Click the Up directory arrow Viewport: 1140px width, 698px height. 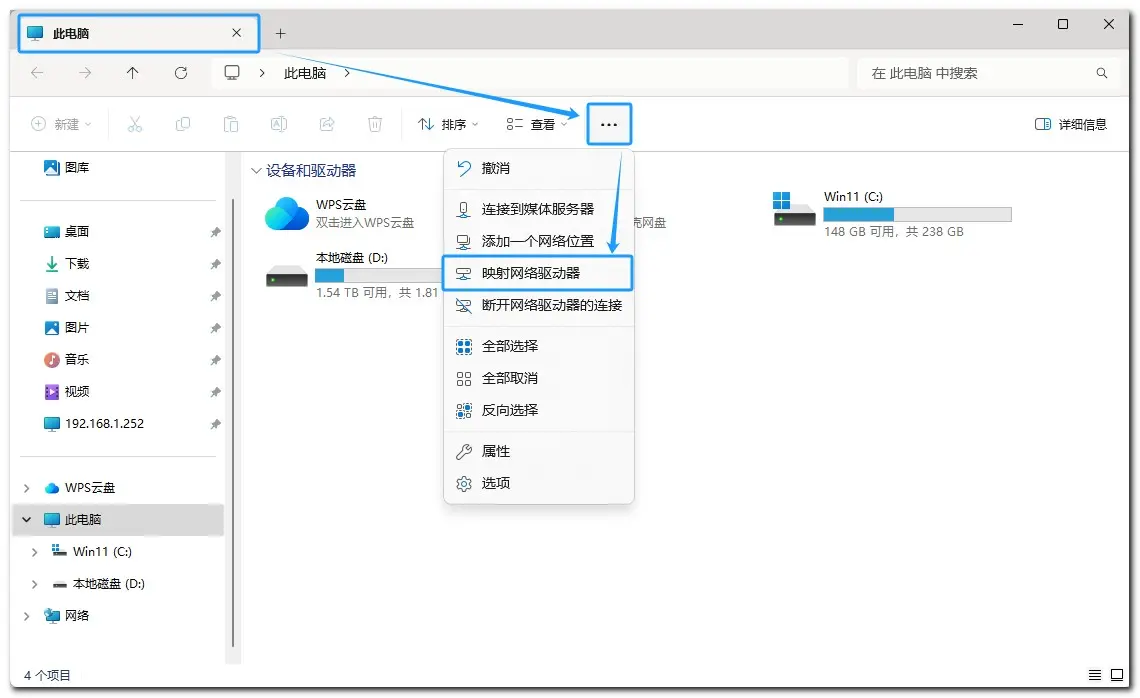pyautogui.click(x=133, y=73)
